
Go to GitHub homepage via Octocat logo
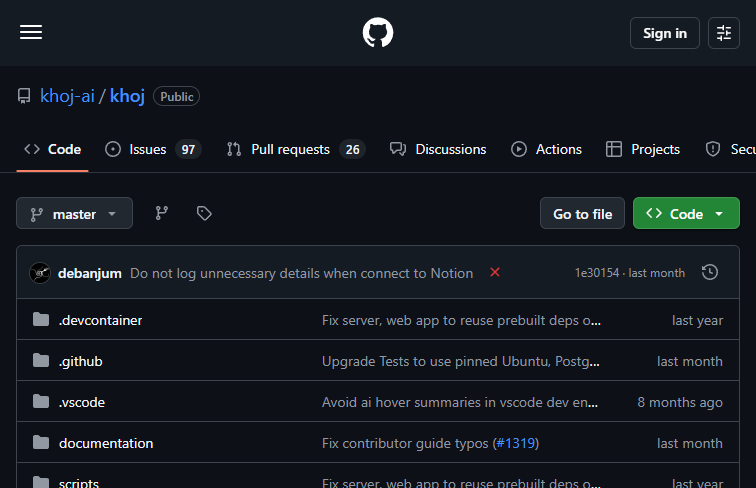pyautogui.click(x=378, y=33)
